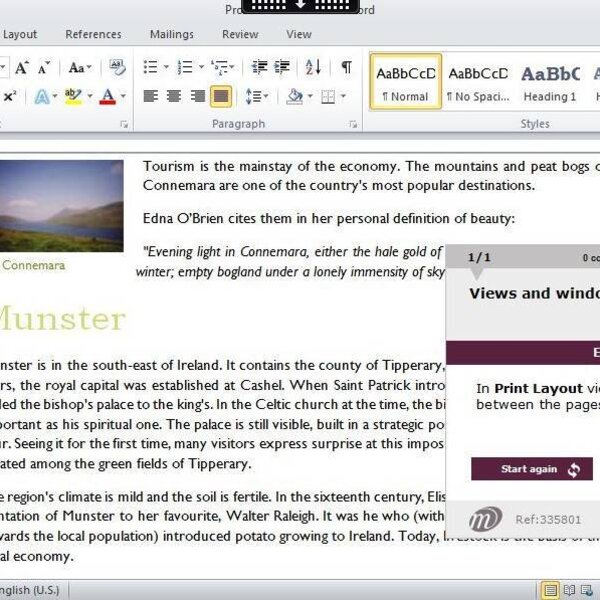This screenshot has height=600, width=600.
Task: Increase paragraph indent
Action: 282,67
